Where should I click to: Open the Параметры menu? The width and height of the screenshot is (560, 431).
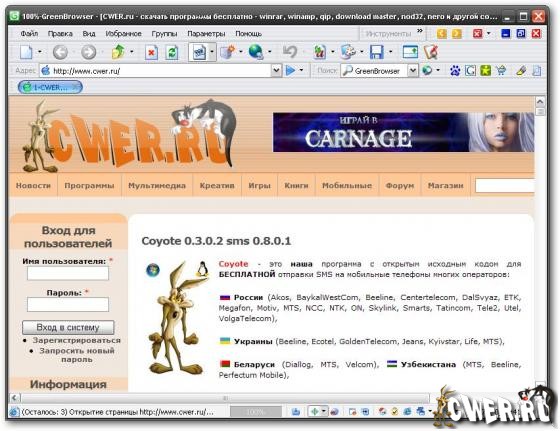206,34
